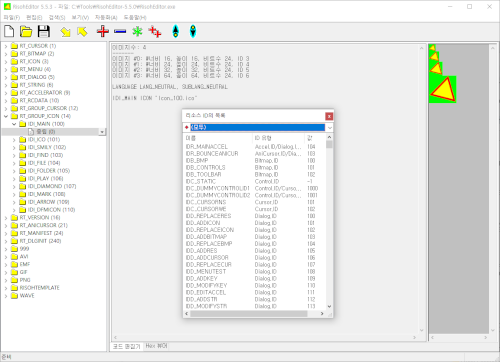500x362 pixels.
Task: Click the Open folder toolbar icon
Action: pyautogui.click(x=26, y=31)
